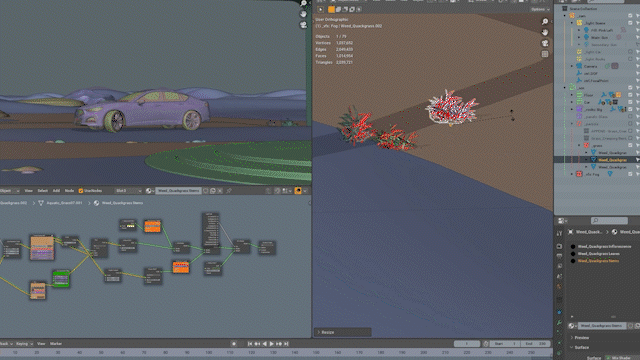Toggle exclude checkbox for _light Car collection

(630, 52)
